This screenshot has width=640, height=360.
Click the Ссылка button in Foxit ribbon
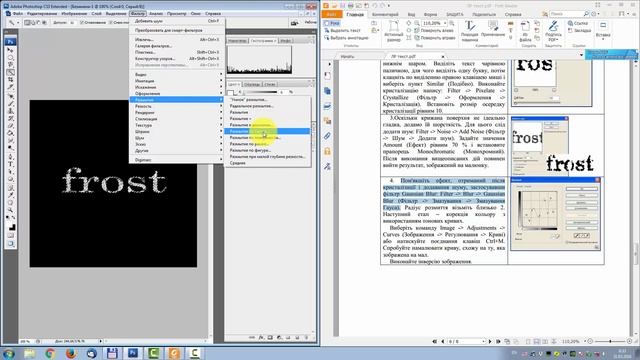click(x=578, y=23)
